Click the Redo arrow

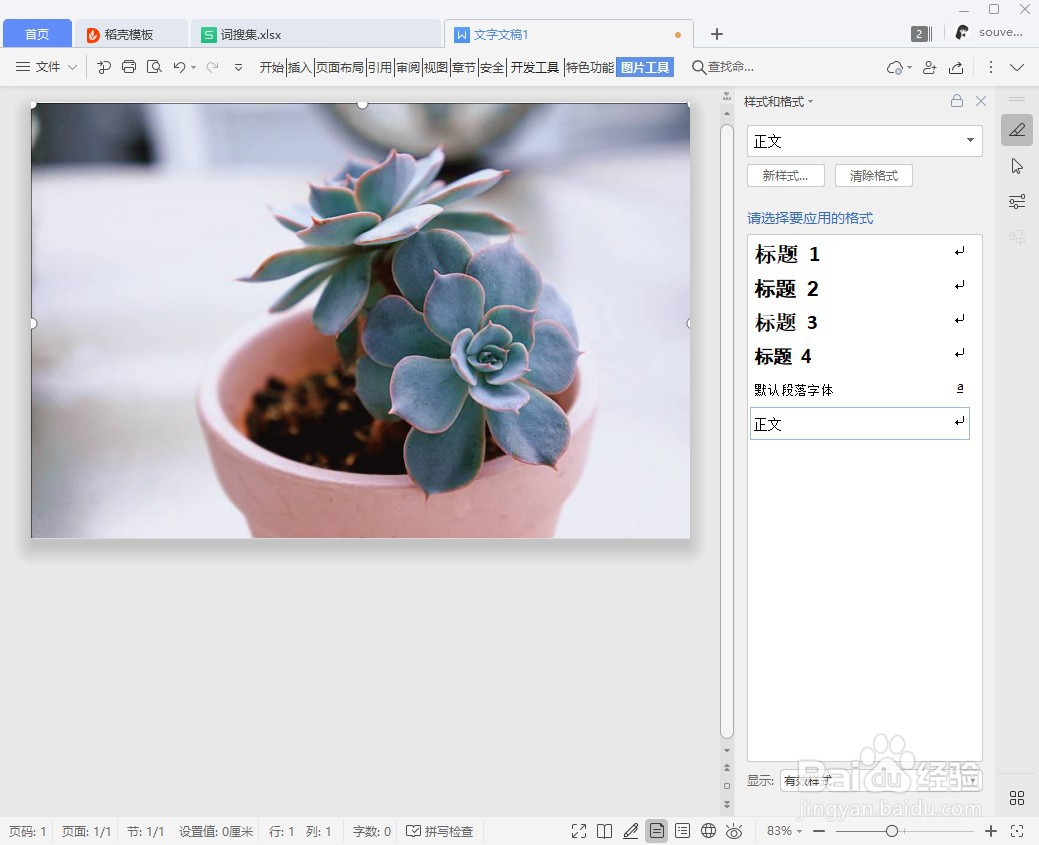tap(213, 67)
